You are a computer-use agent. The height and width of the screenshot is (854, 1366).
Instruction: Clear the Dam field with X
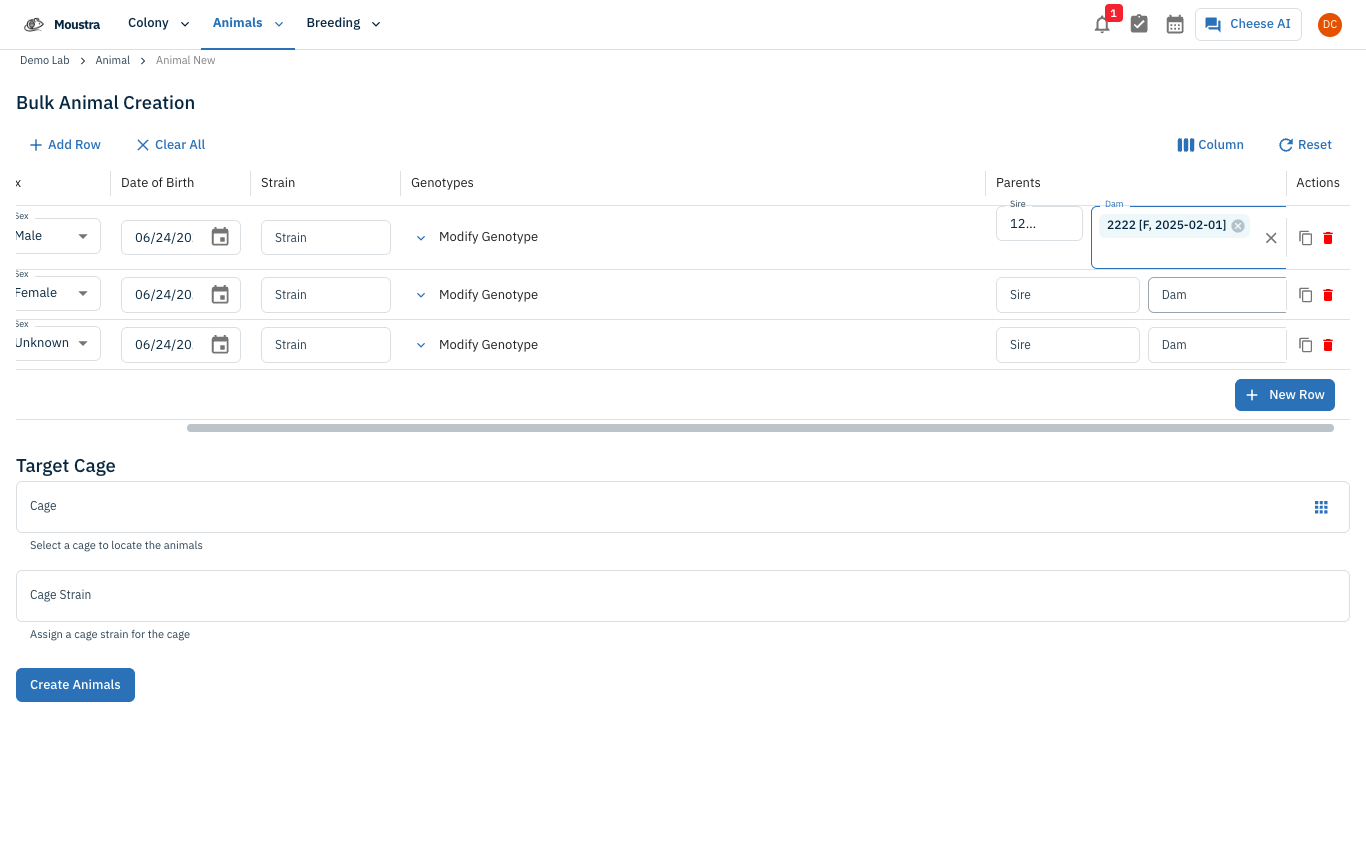tap(1271, 238)
